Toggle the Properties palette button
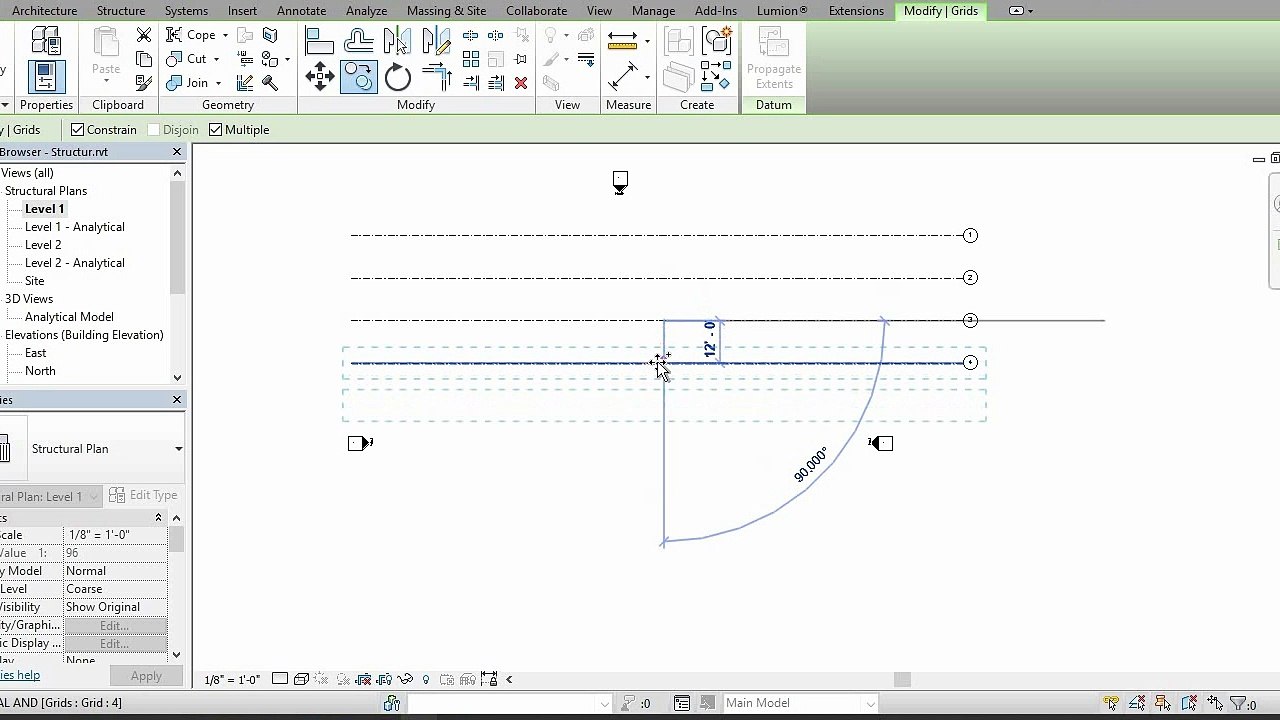The width and height of the screenshot is (1280, 720). coord(46,77)
